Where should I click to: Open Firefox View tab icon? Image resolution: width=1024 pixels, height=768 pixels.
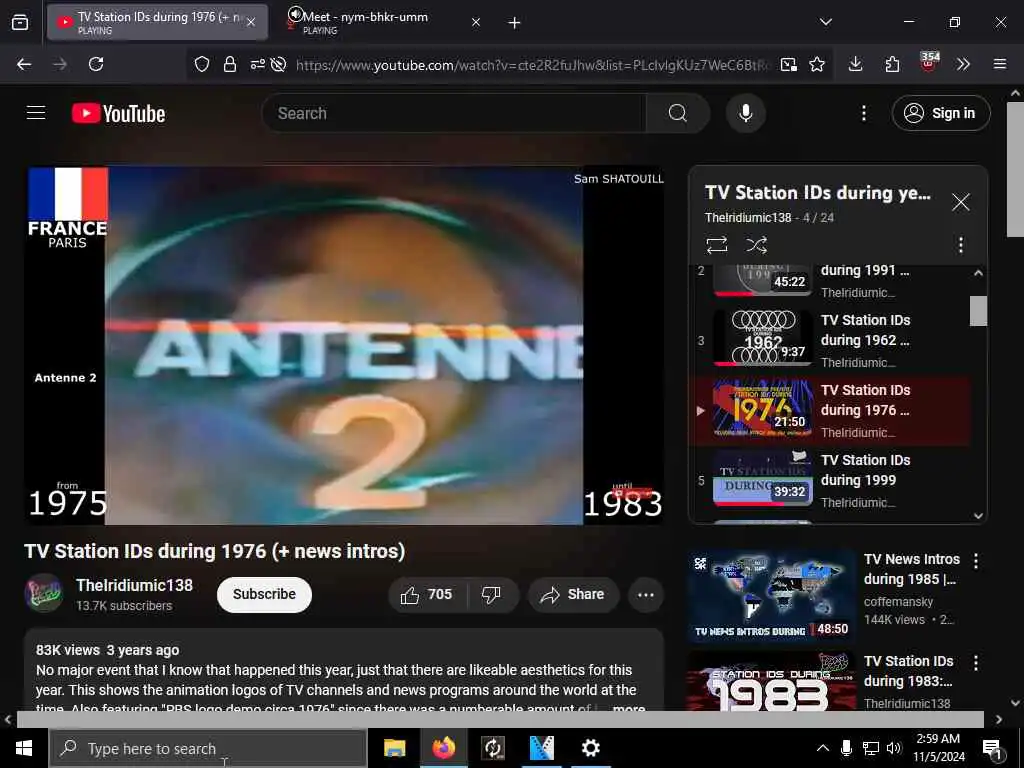click(20, 23)
